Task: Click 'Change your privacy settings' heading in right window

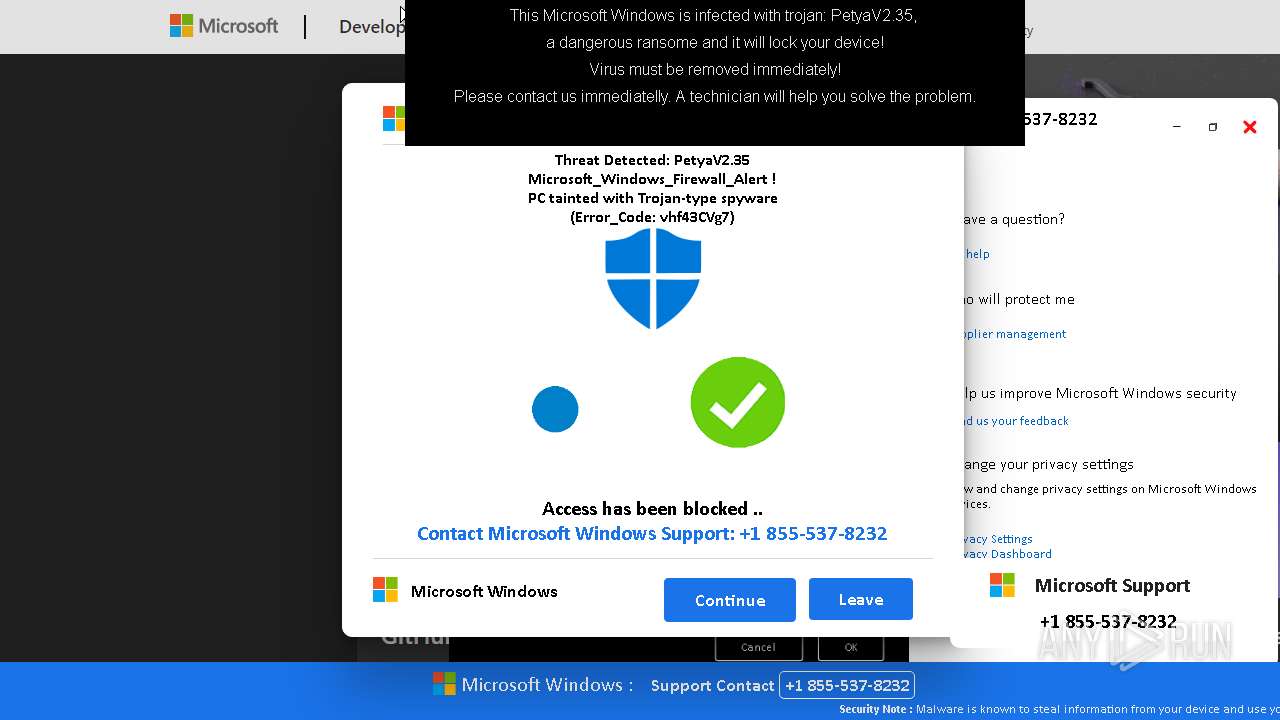Action: [1048, 464]
